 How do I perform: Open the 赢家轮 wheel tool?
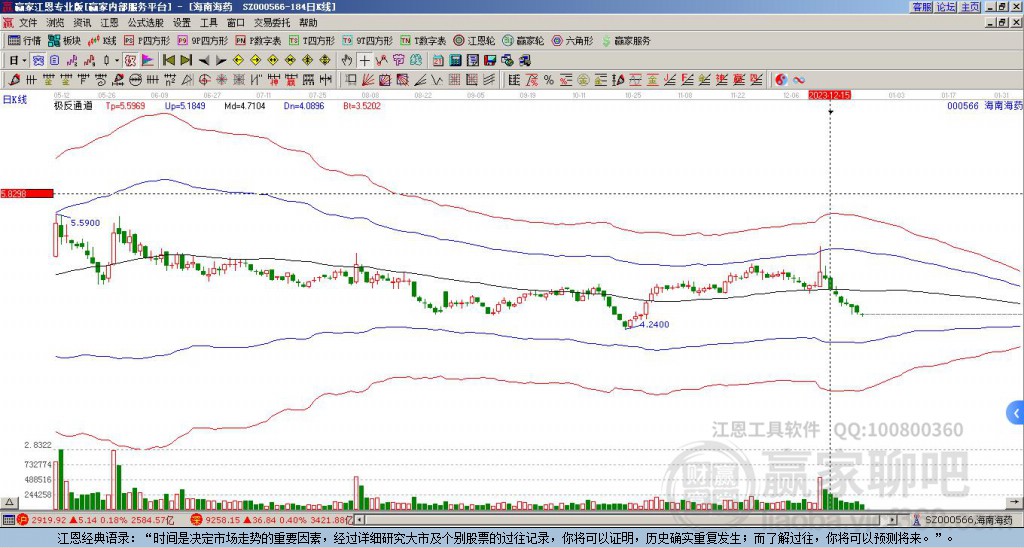click(x=522, y=40)
